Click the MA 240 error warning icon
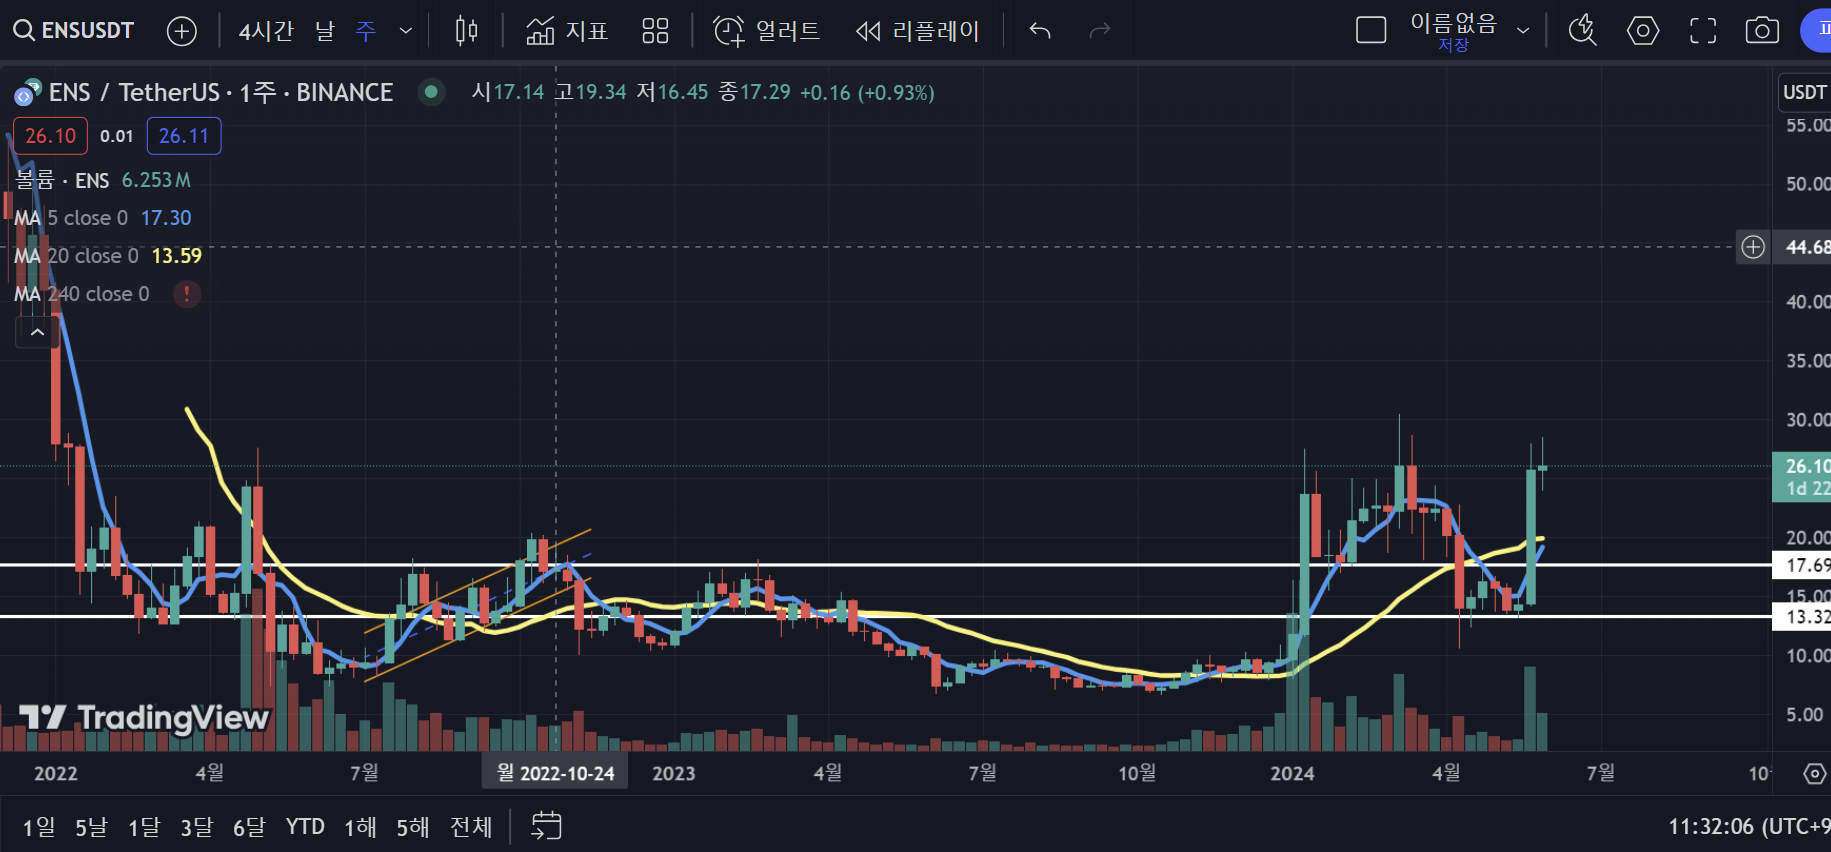The width and height of the screenshot is (1831, 852). pyautogui.click(x=187, y=294)
